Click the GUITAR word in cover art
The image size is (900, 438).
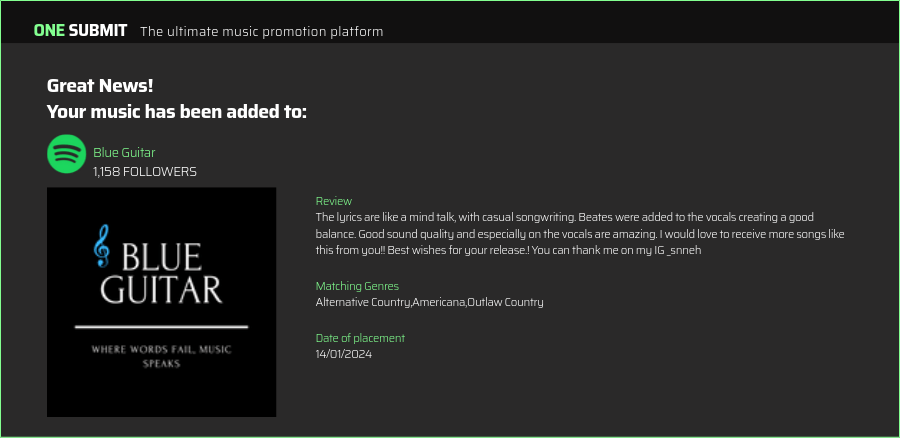pyautogui.click(x=161, y=290)
